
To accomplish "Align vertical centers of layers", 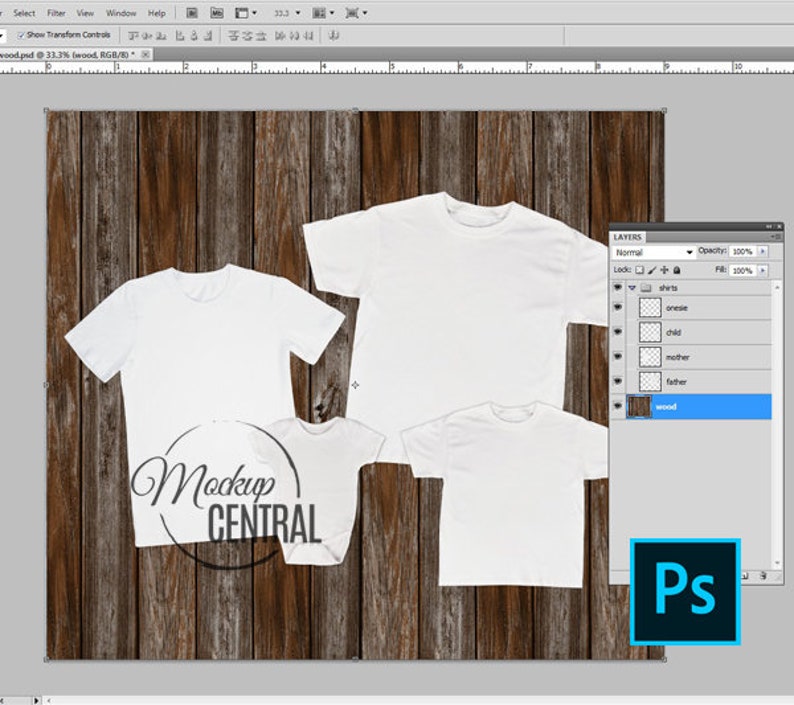I will [x=147, y=35].
